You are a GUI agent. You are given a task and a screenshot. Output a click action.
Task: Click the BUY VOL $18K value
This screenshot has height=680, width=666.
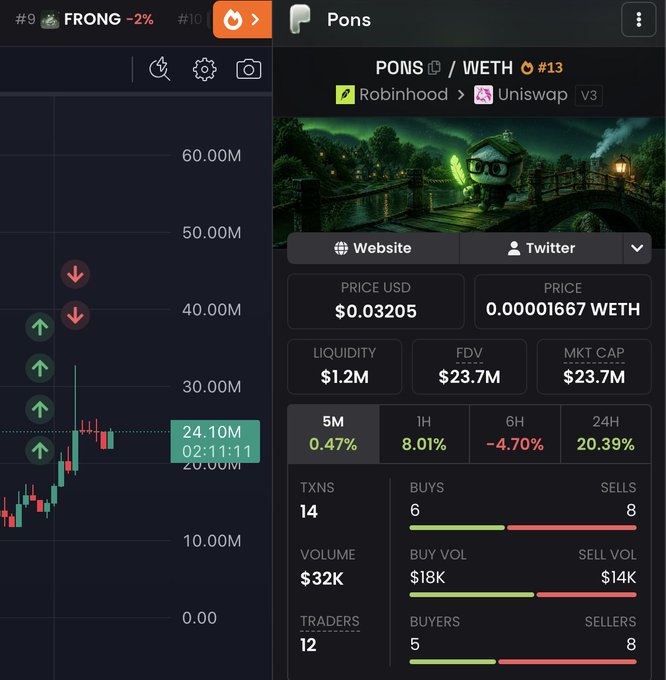click(428, 577)
